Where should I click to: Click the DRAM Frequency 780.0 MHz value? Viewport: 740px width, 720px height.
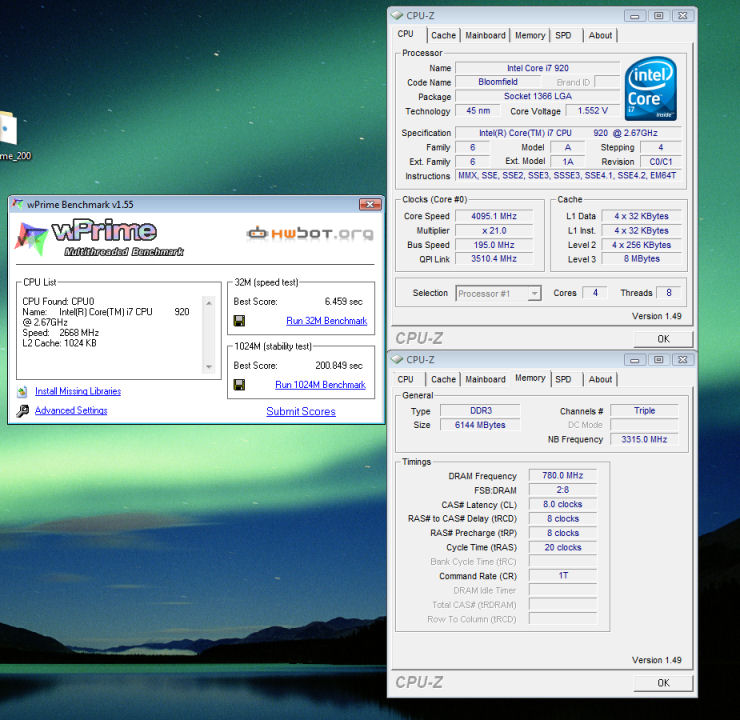click(x=563, y=476)
